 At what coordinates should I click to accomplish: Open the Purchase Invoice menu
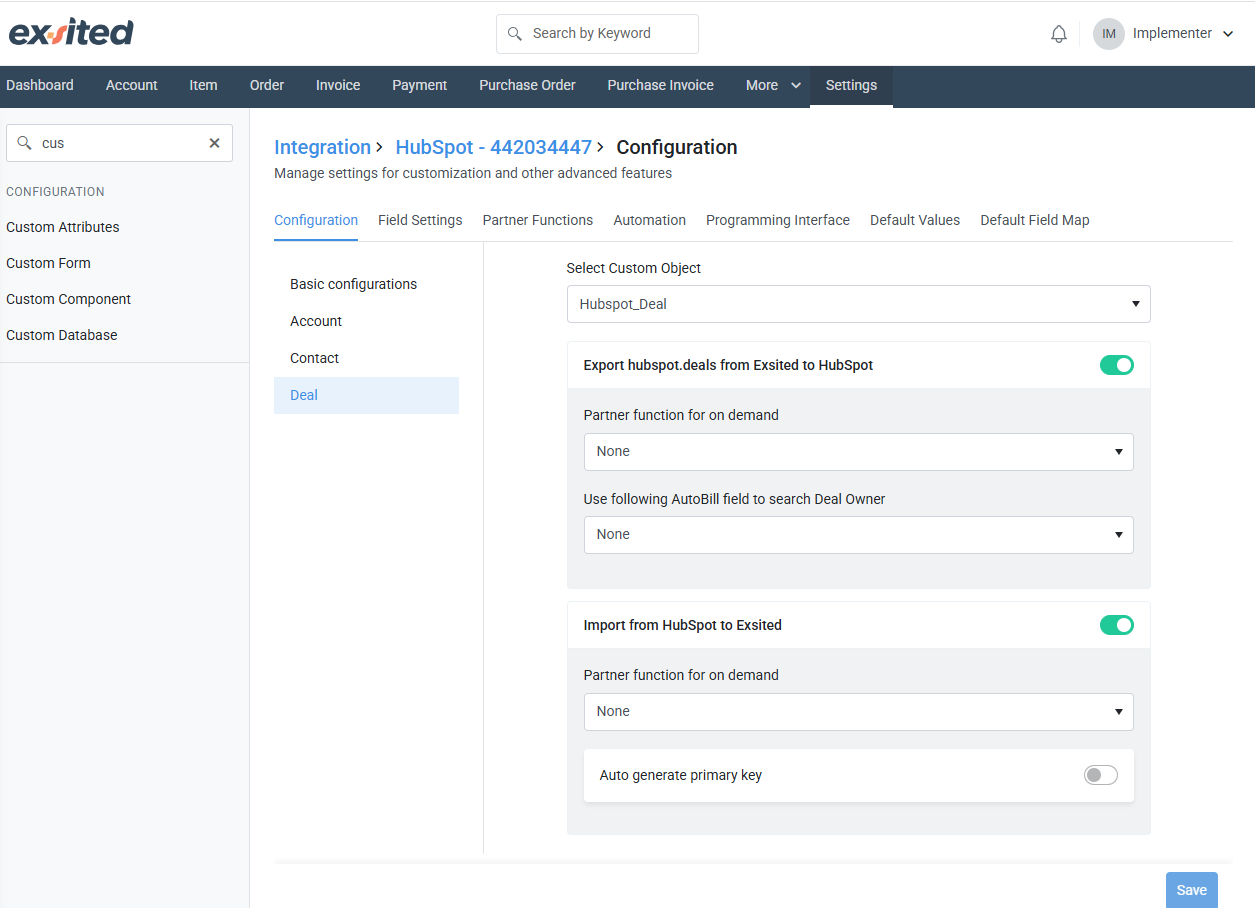660,86
